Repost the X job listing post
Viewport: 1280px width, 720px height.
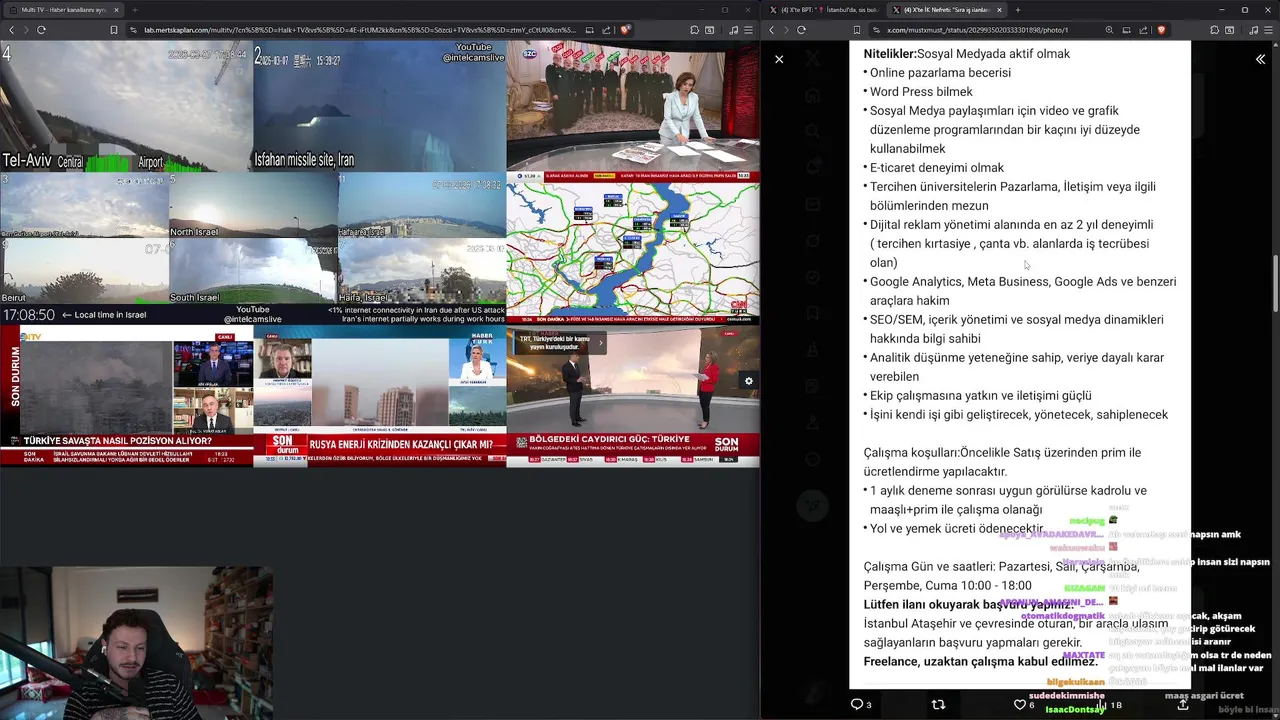pos(938,704)
